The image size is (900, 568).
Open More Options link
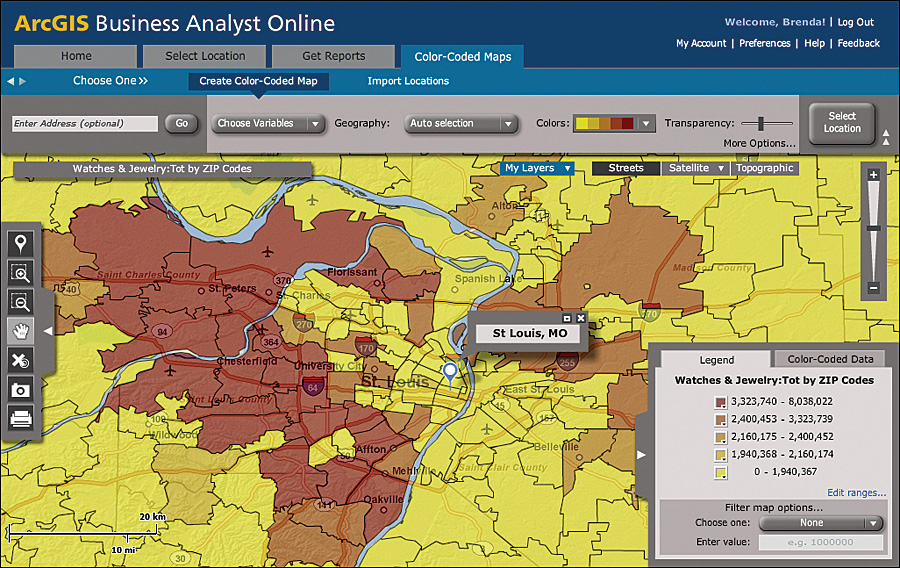pos(759,143)
